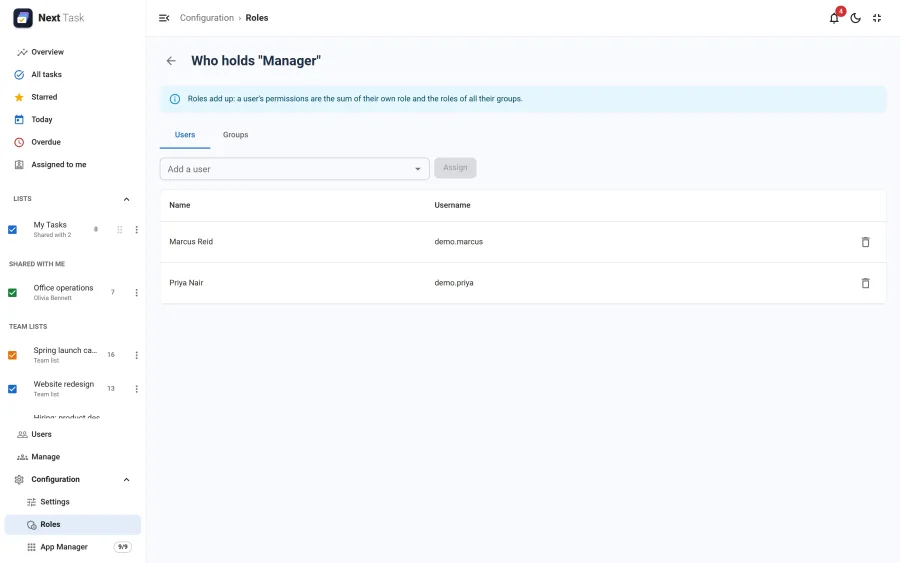Delete Priya Nair from Manager role
The image size is (900, 563).
click(866, 283)
